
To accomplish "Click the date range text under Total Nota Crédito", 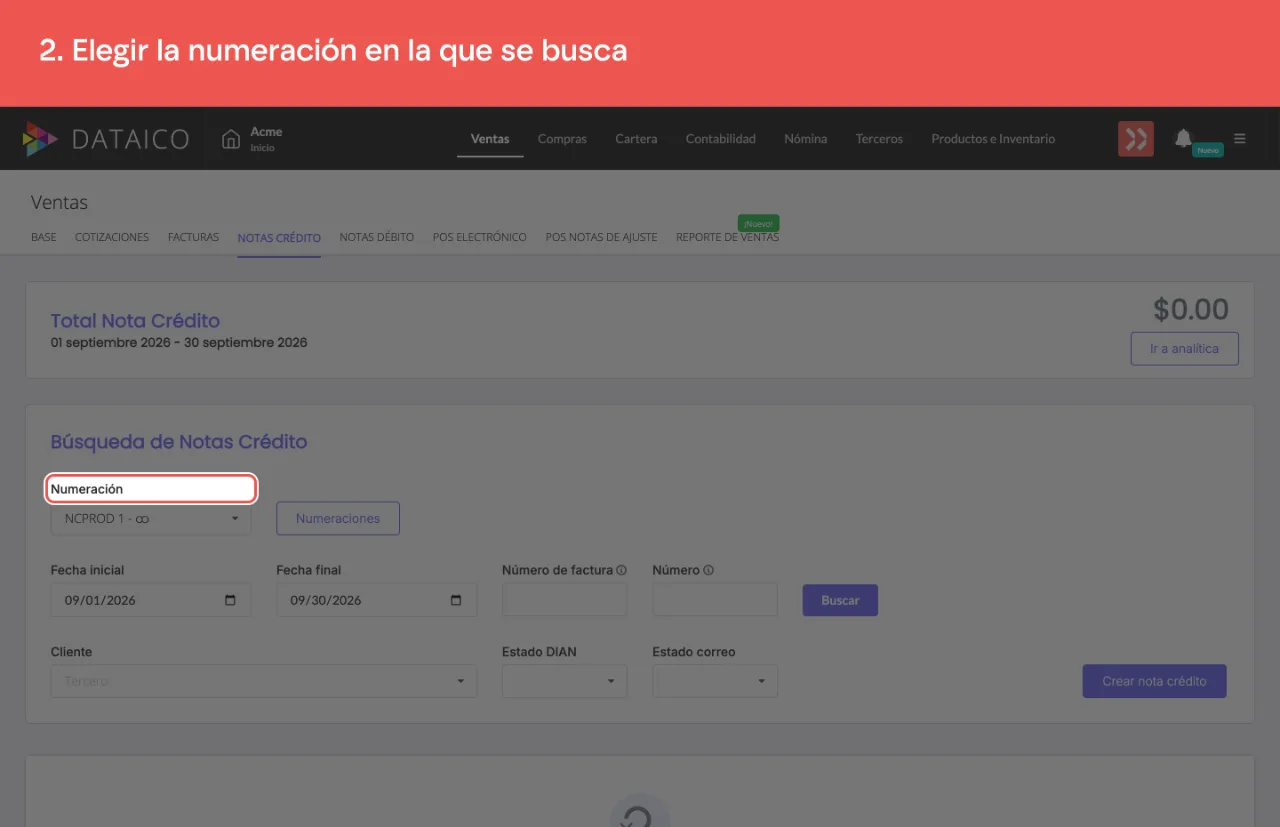I will (x=179, y=342).
